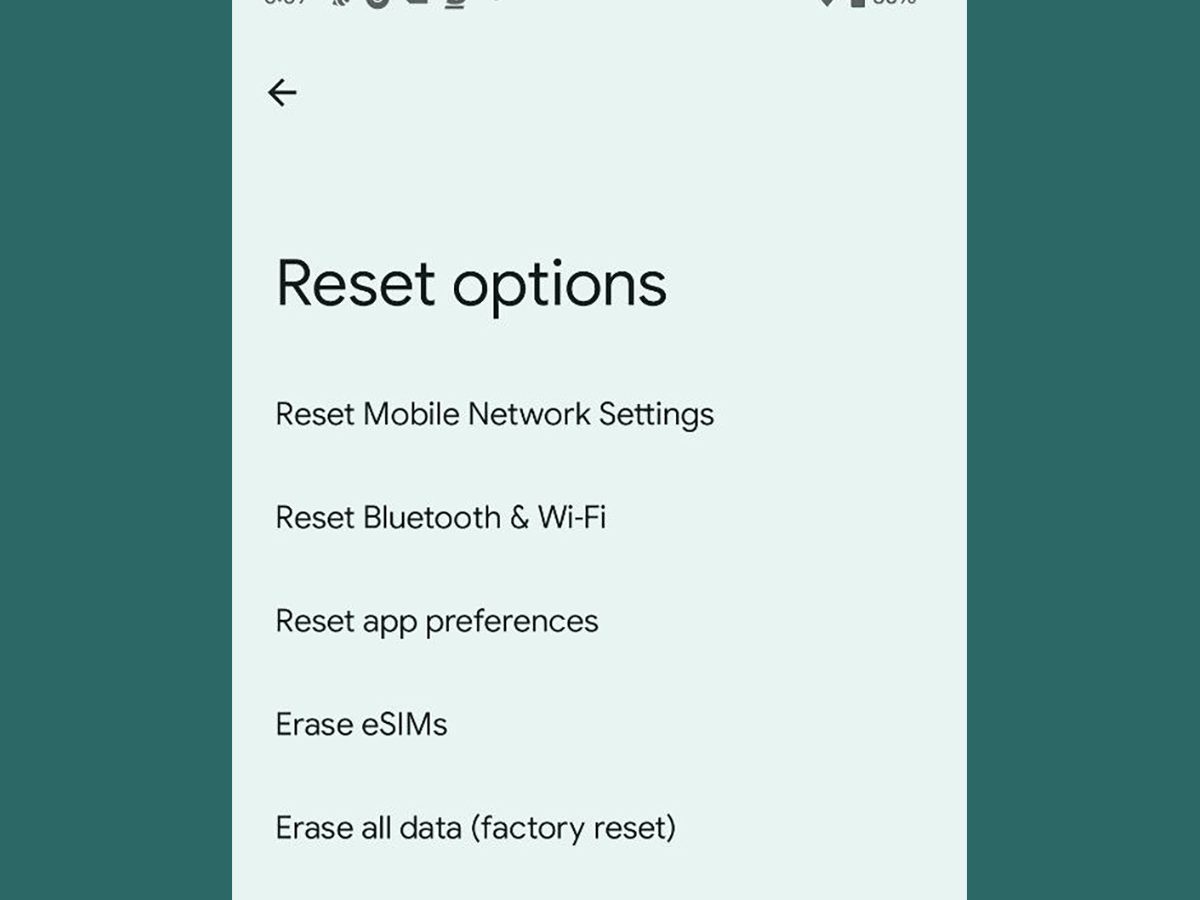
Task: Tap the underlined notification icon in status bar
Action: [x=455, y=3]
